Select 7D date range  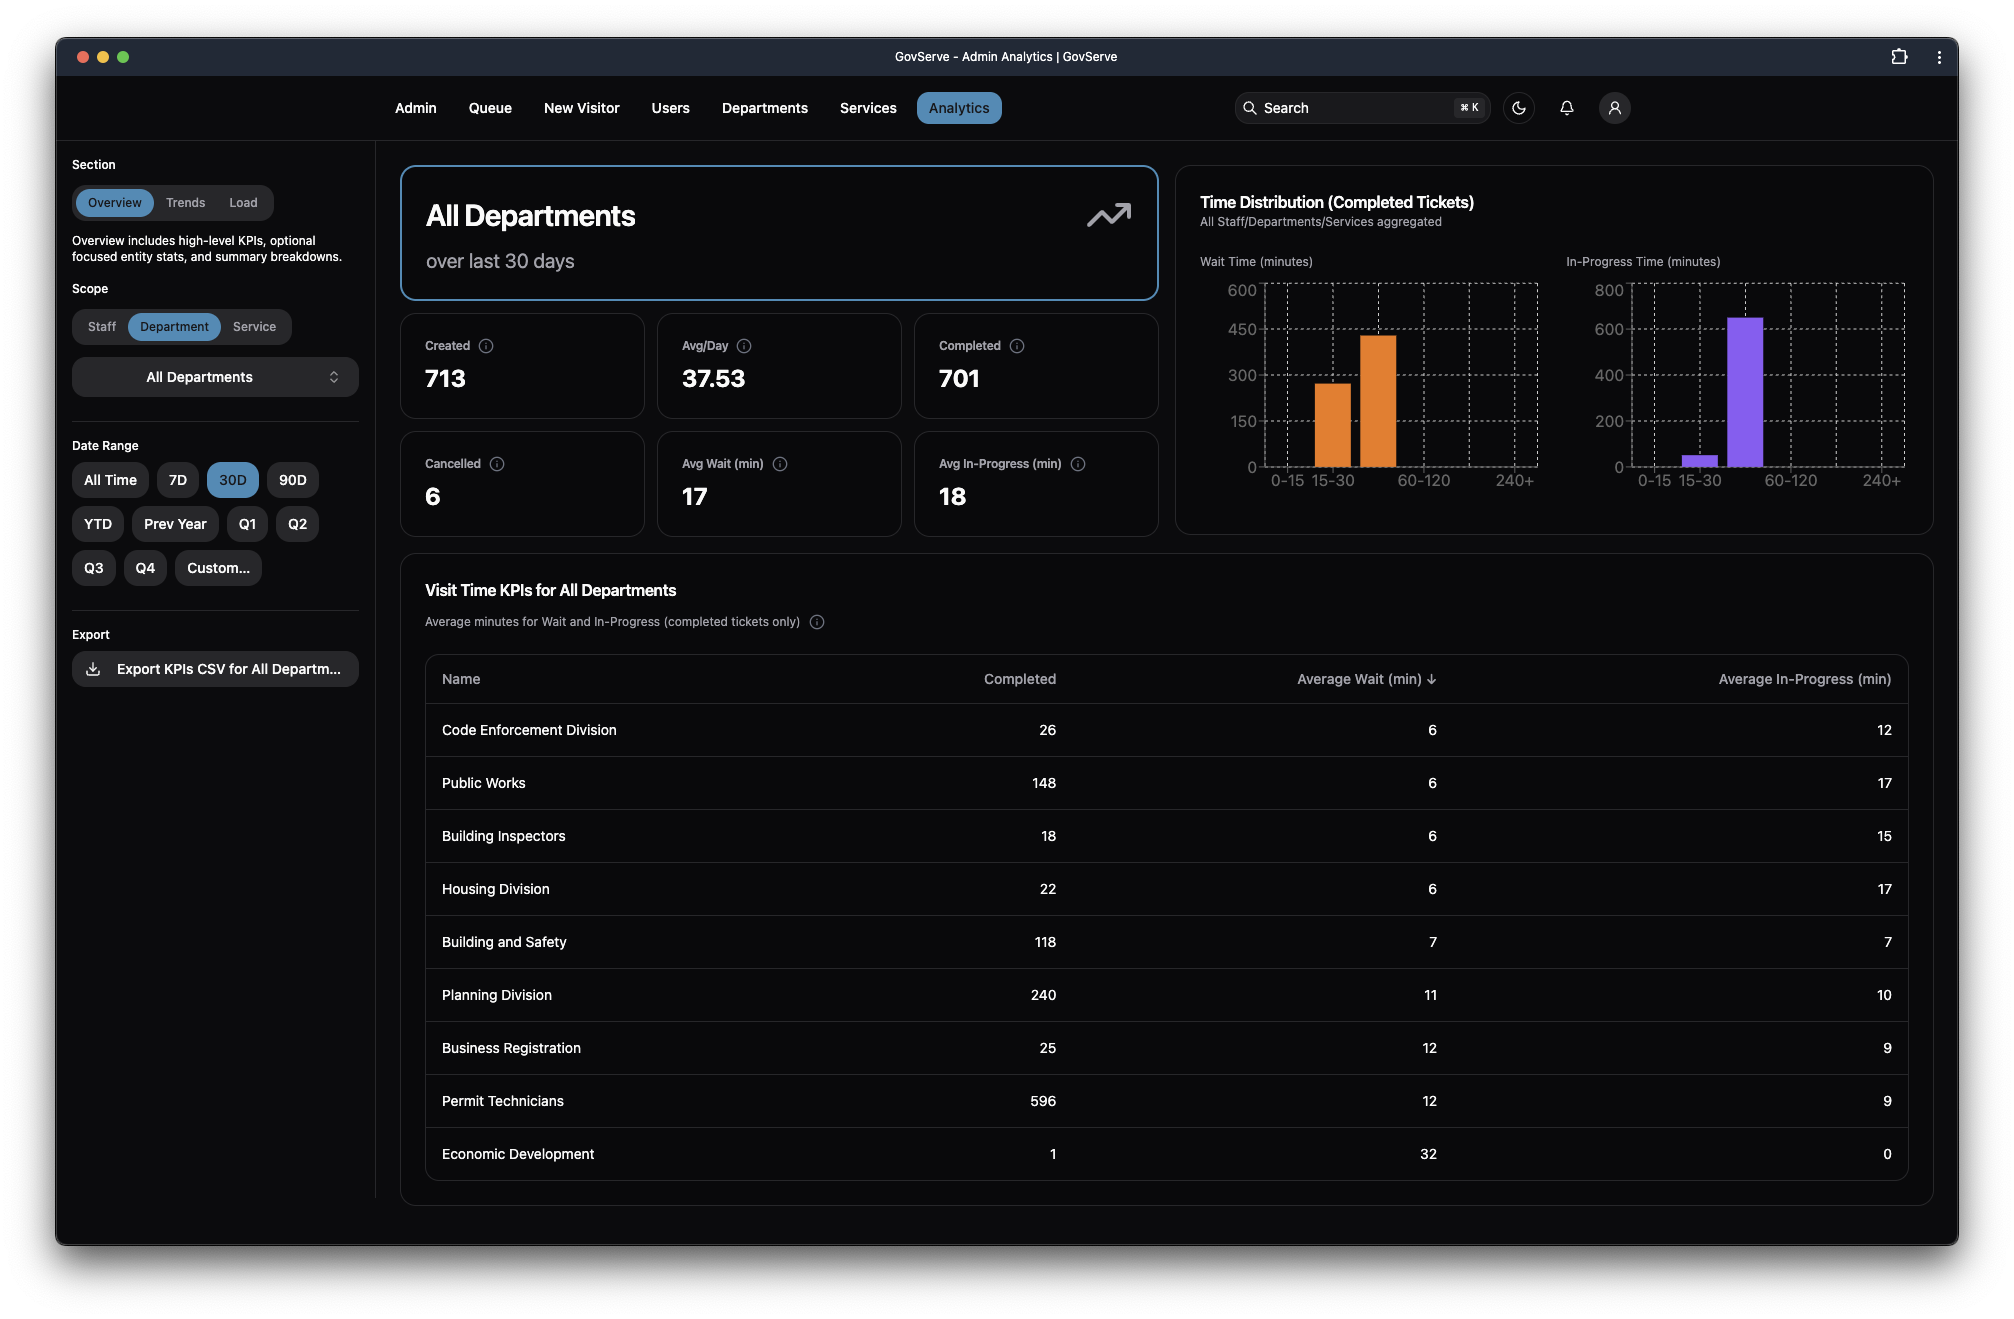tap(178, 480)
